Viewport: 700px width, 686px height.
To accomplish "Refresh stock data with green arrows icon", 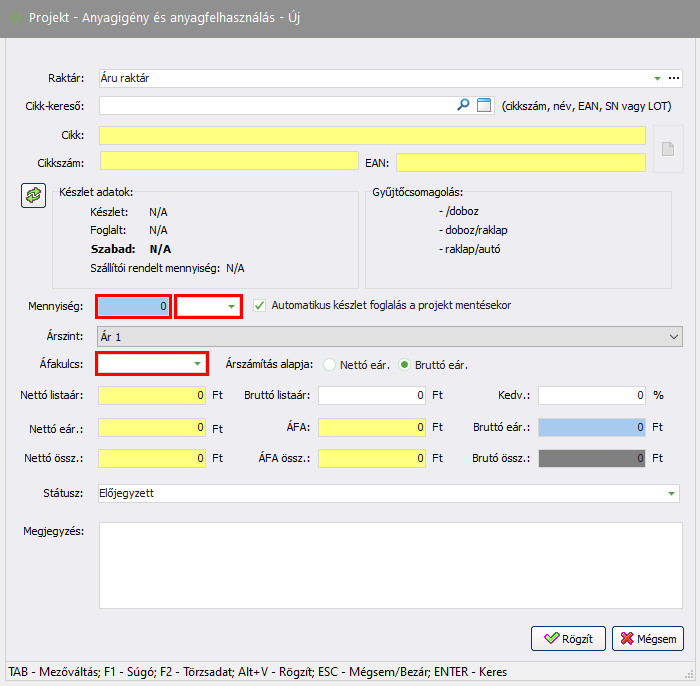I will [34, 195].
